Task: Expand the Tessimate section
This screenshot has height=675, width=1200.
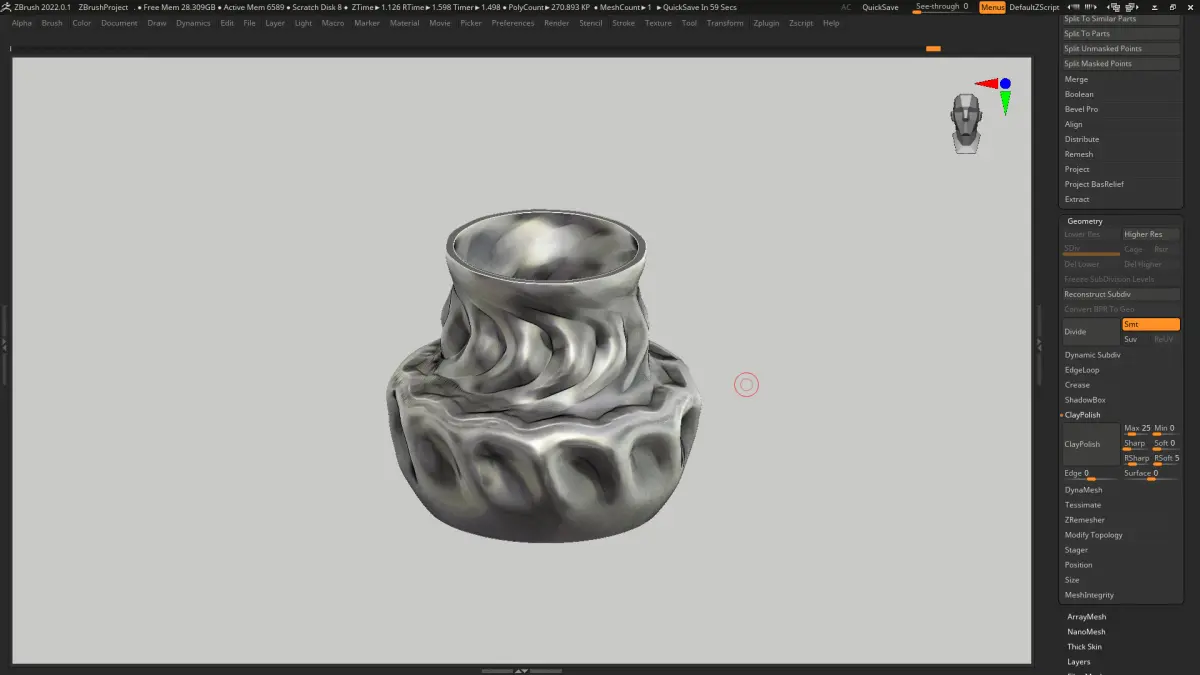Action: point(1082,505)
